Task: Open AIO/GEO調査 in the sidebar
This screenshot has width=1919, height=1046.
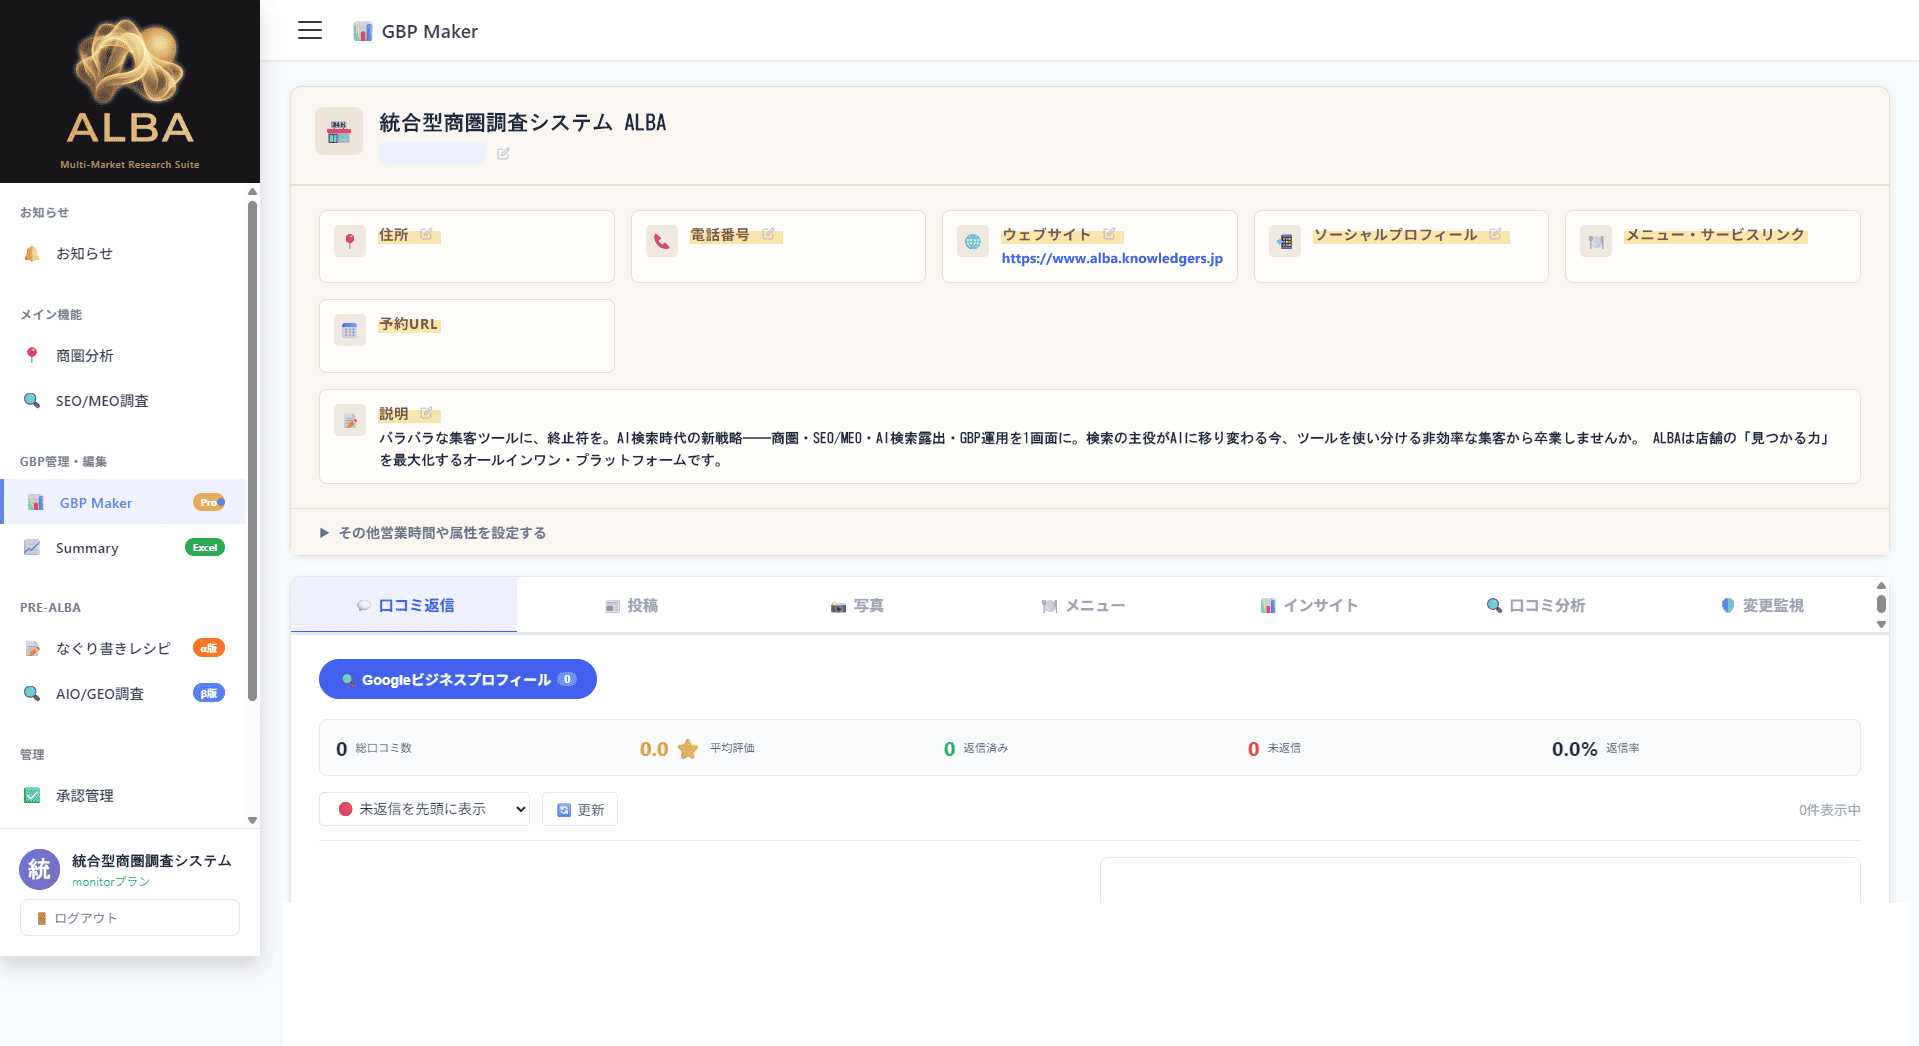Action: click(x=122, y=693)
